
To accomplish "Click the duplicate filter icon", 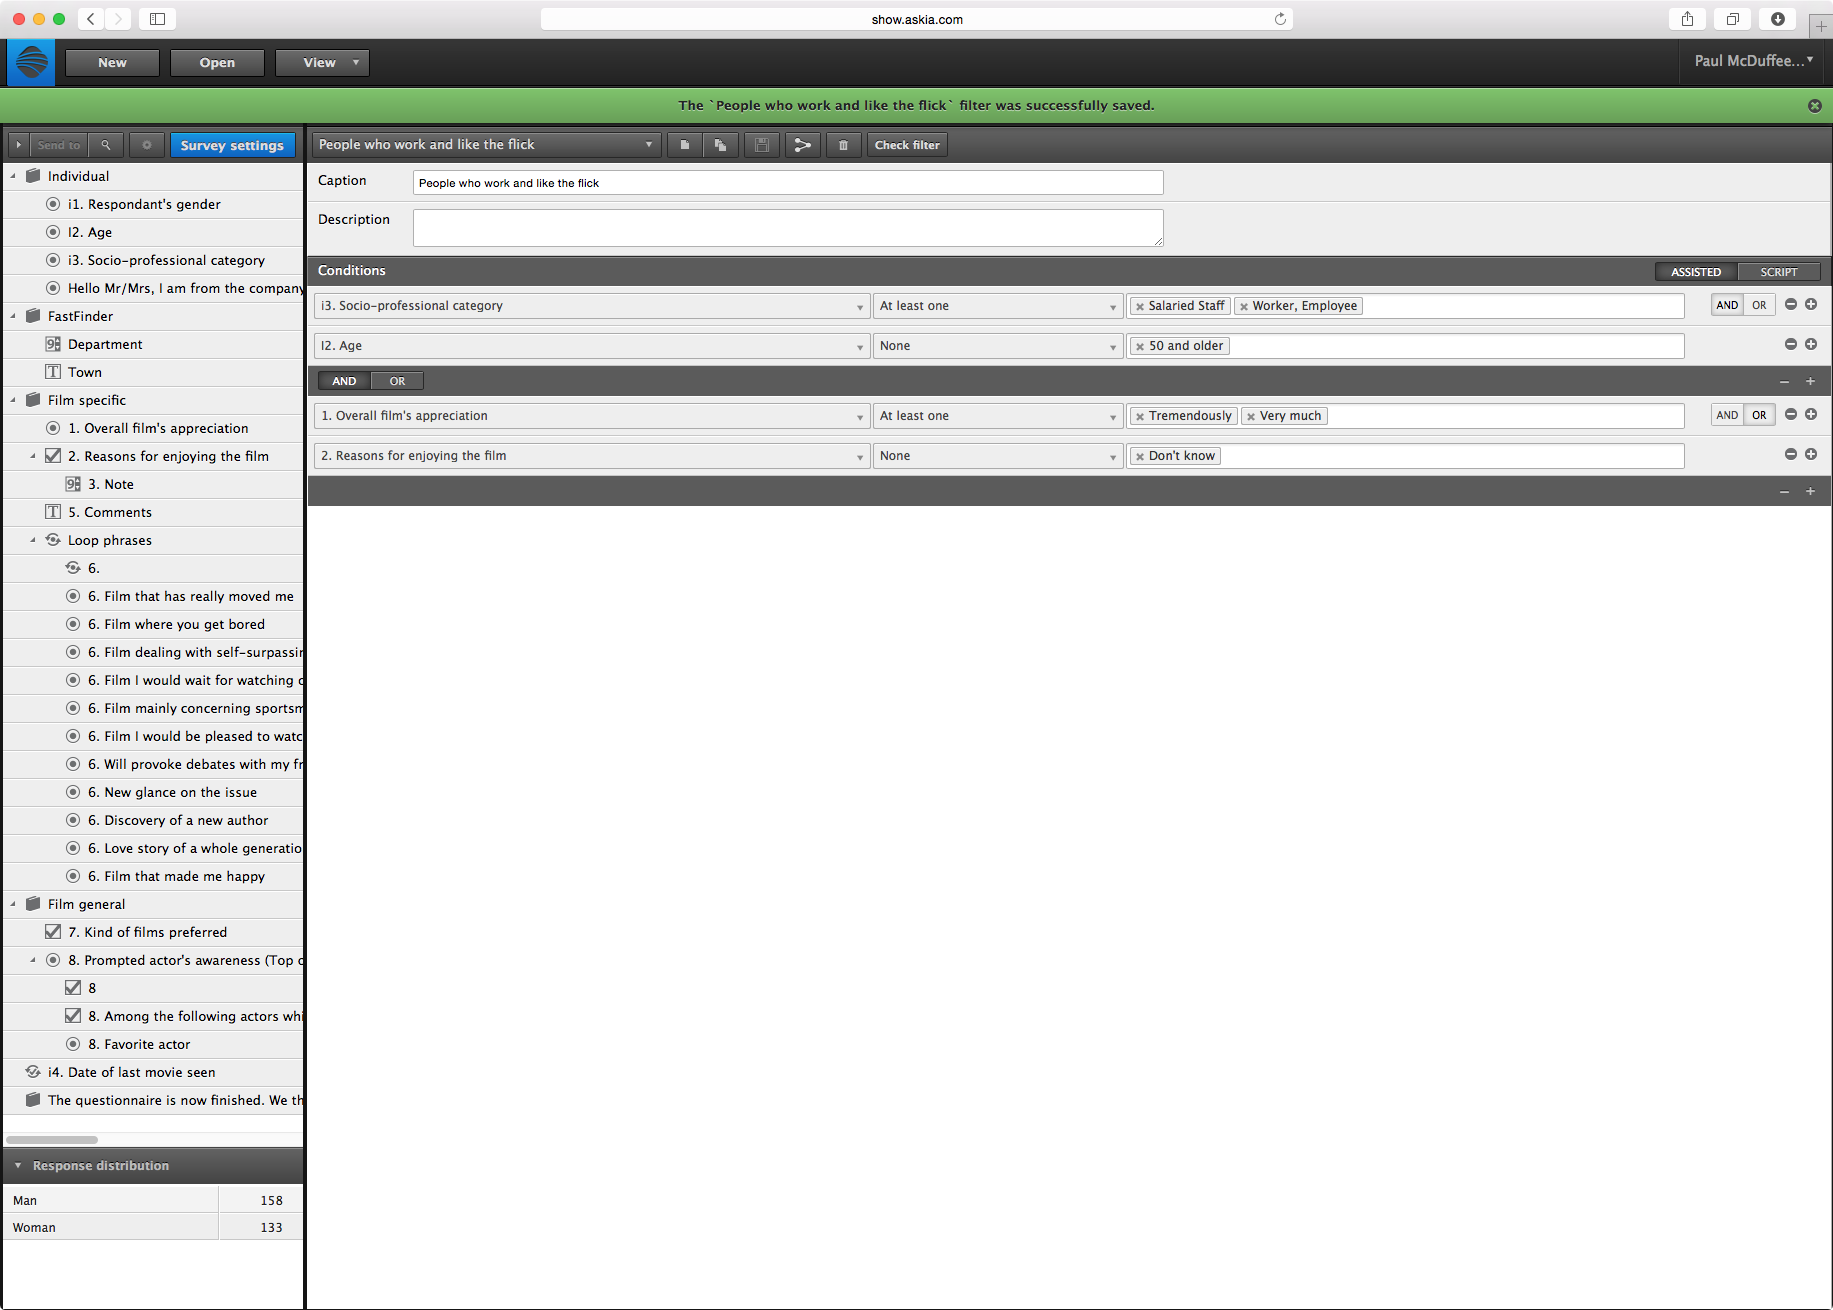I will coord(720,145).
